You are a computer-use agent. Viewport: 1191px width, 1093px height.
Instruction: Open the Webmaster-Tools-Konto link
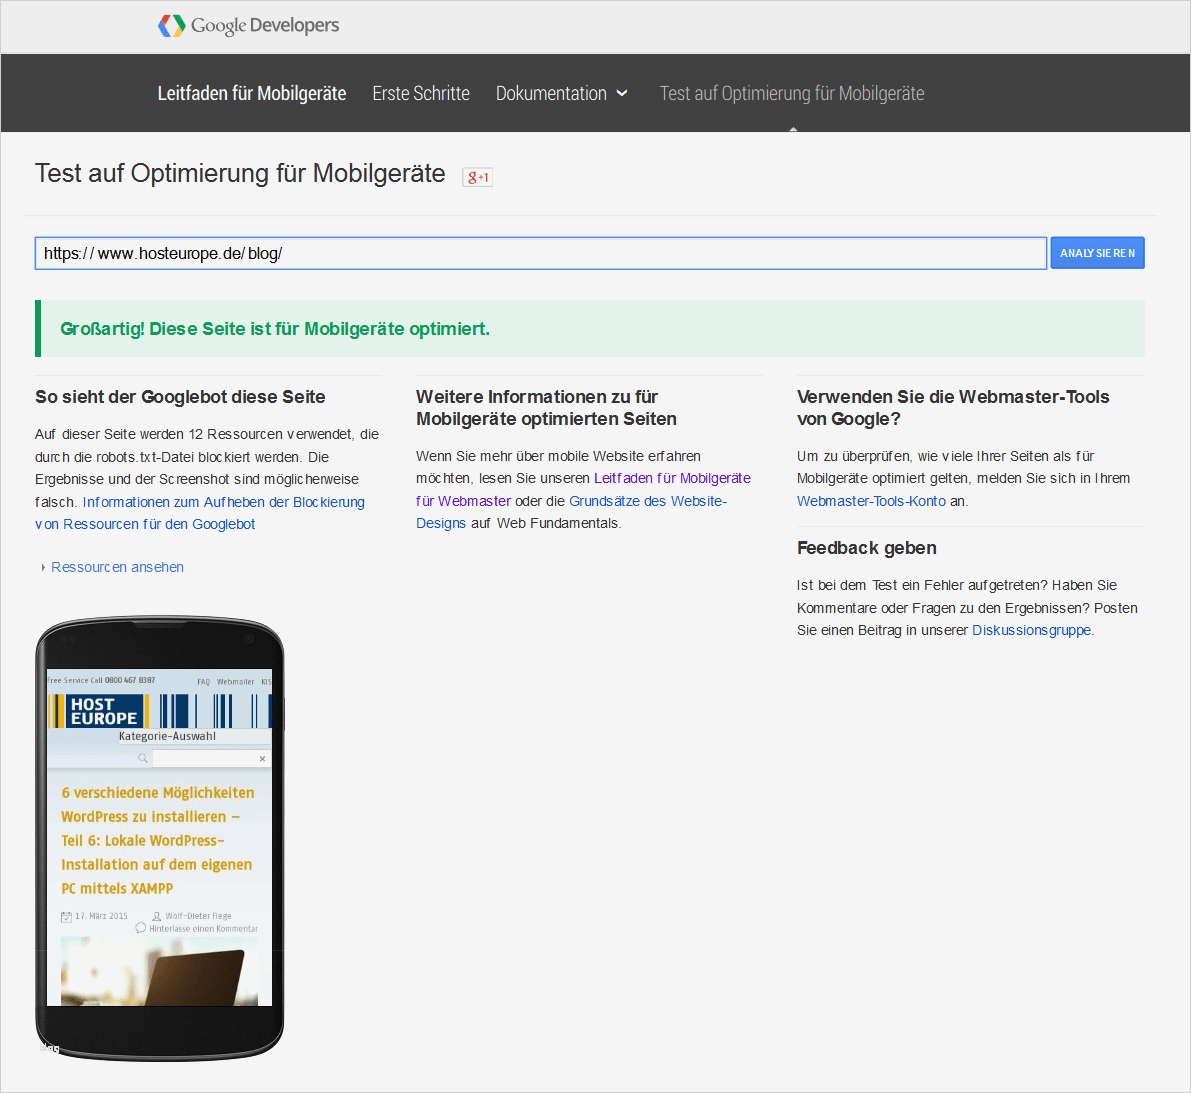[x=871, y=501]
